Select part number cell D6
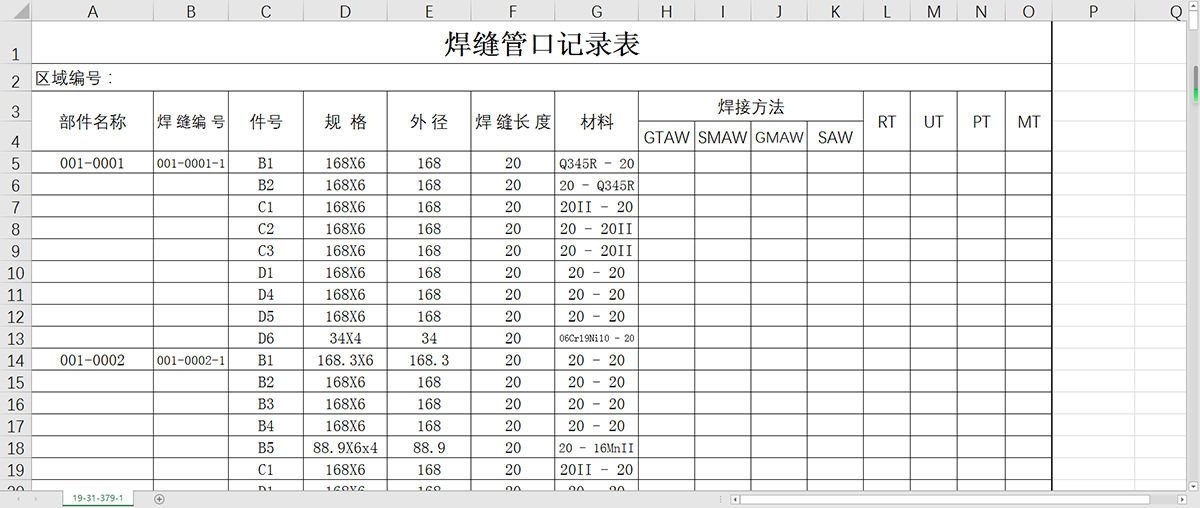 pyautogui.click(x=265, y=338)
